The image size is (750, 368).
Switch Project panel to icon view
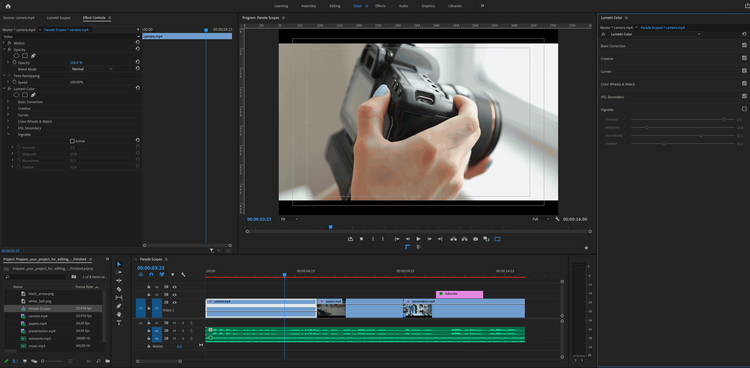[x=25, y=361]
